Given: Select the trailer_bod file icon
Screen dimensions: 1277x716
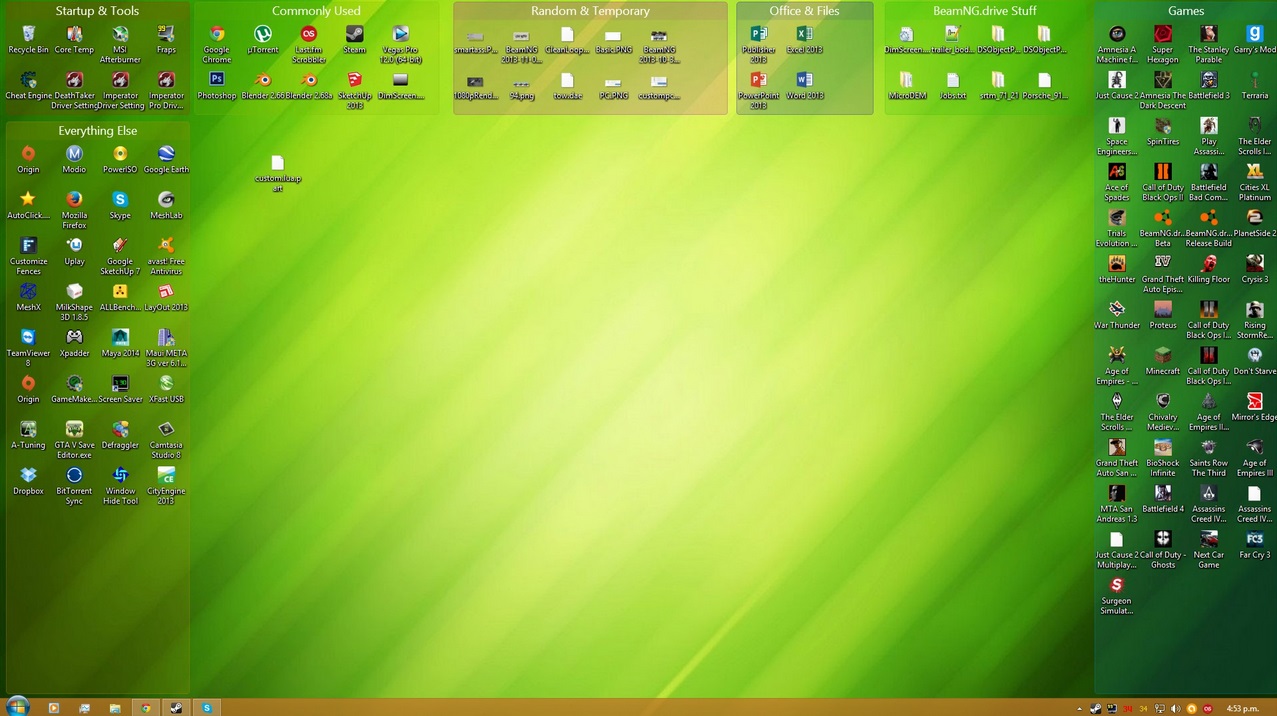Looking at the screenshot, I should pos(952,40).
